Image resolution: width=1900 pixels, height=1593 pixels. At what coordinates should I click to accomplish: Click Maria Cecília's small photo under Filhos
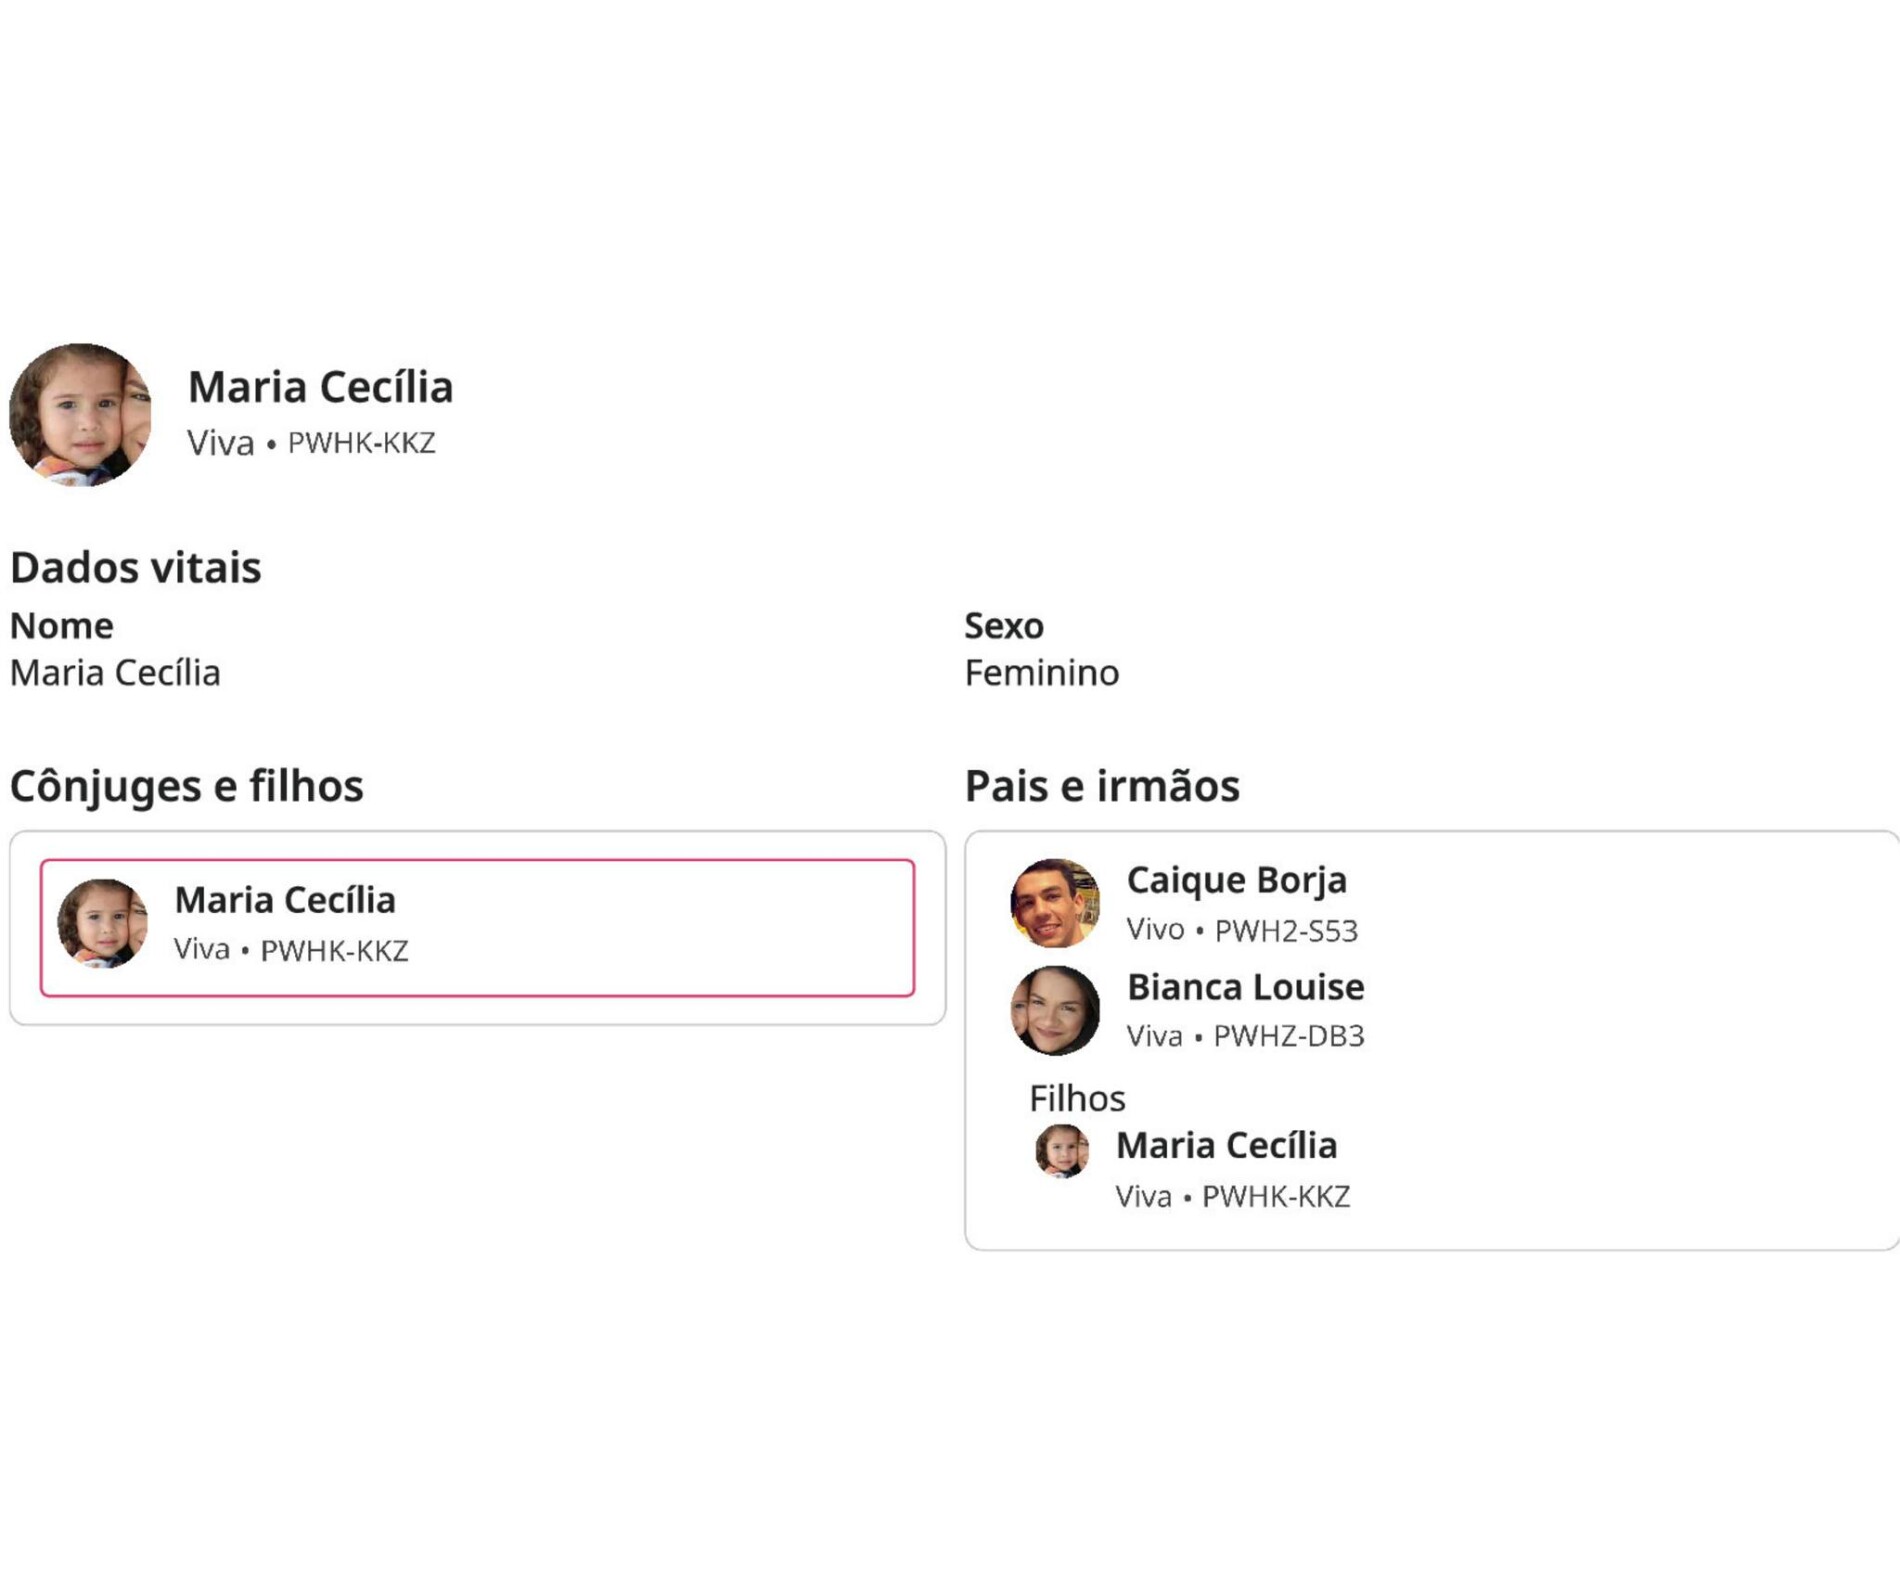(x=1061, y=1151)
